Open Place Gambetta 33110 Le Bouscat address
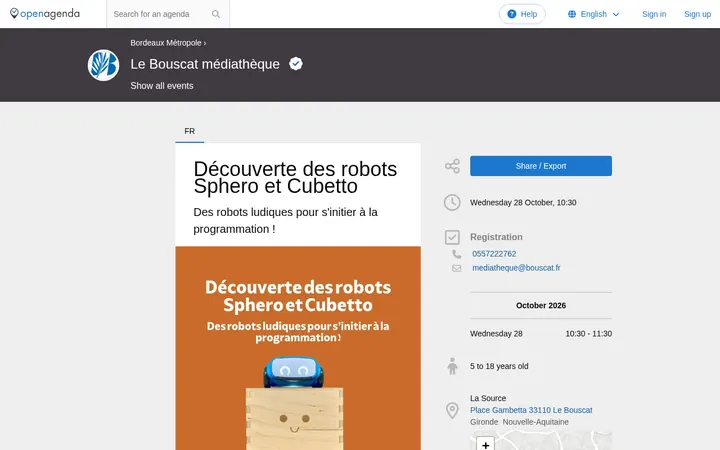This screenshot has width=720, height=450. coord(531,410)
